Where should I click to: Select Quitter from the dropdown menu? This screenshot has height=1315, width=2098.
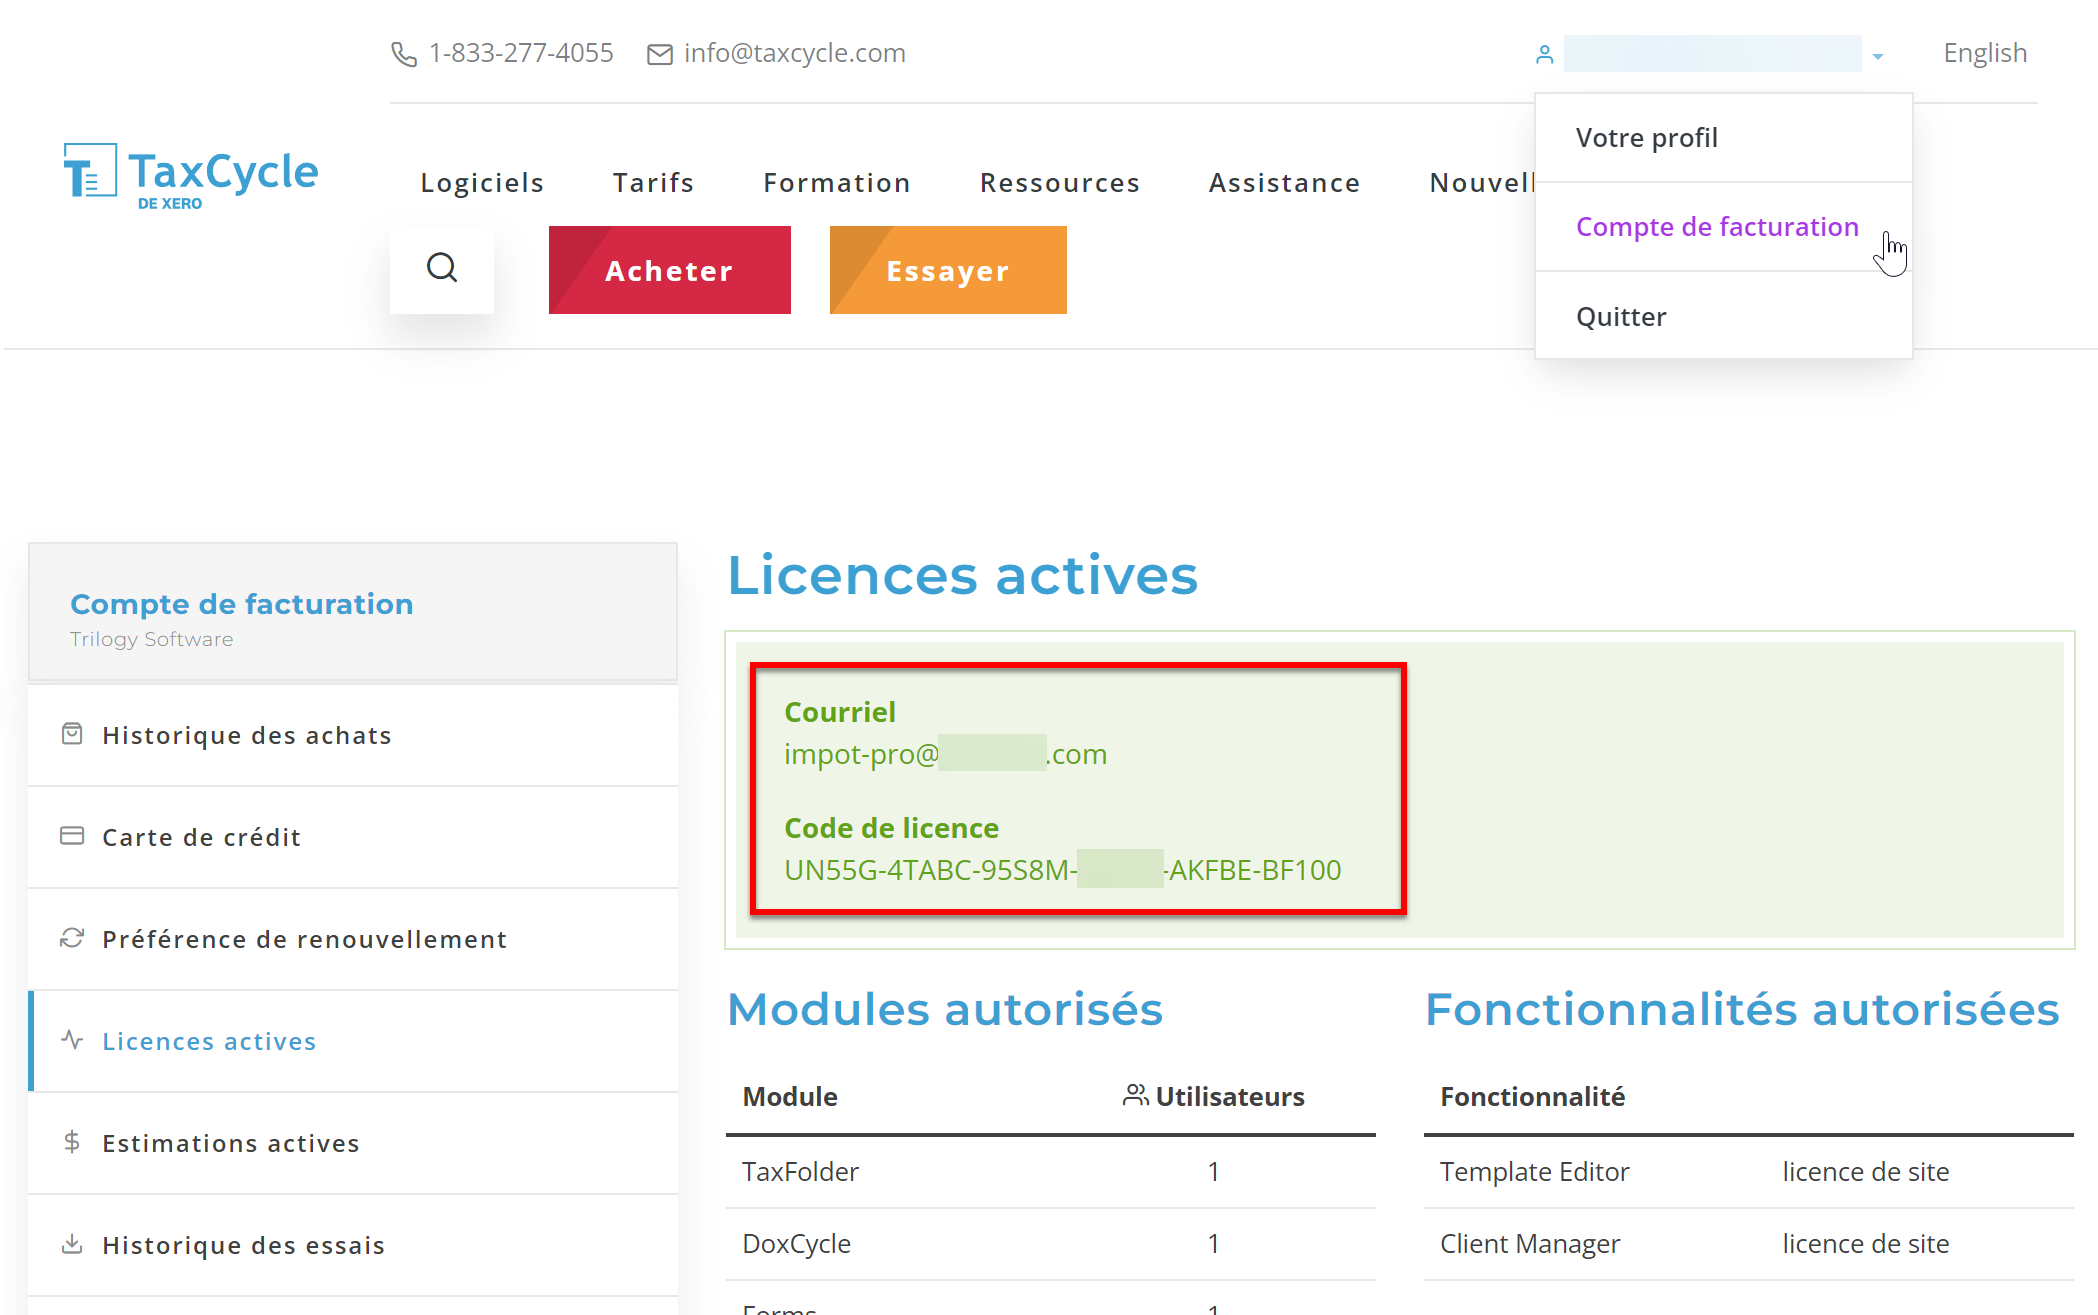pyautogui.click(x=1621, y=317)
